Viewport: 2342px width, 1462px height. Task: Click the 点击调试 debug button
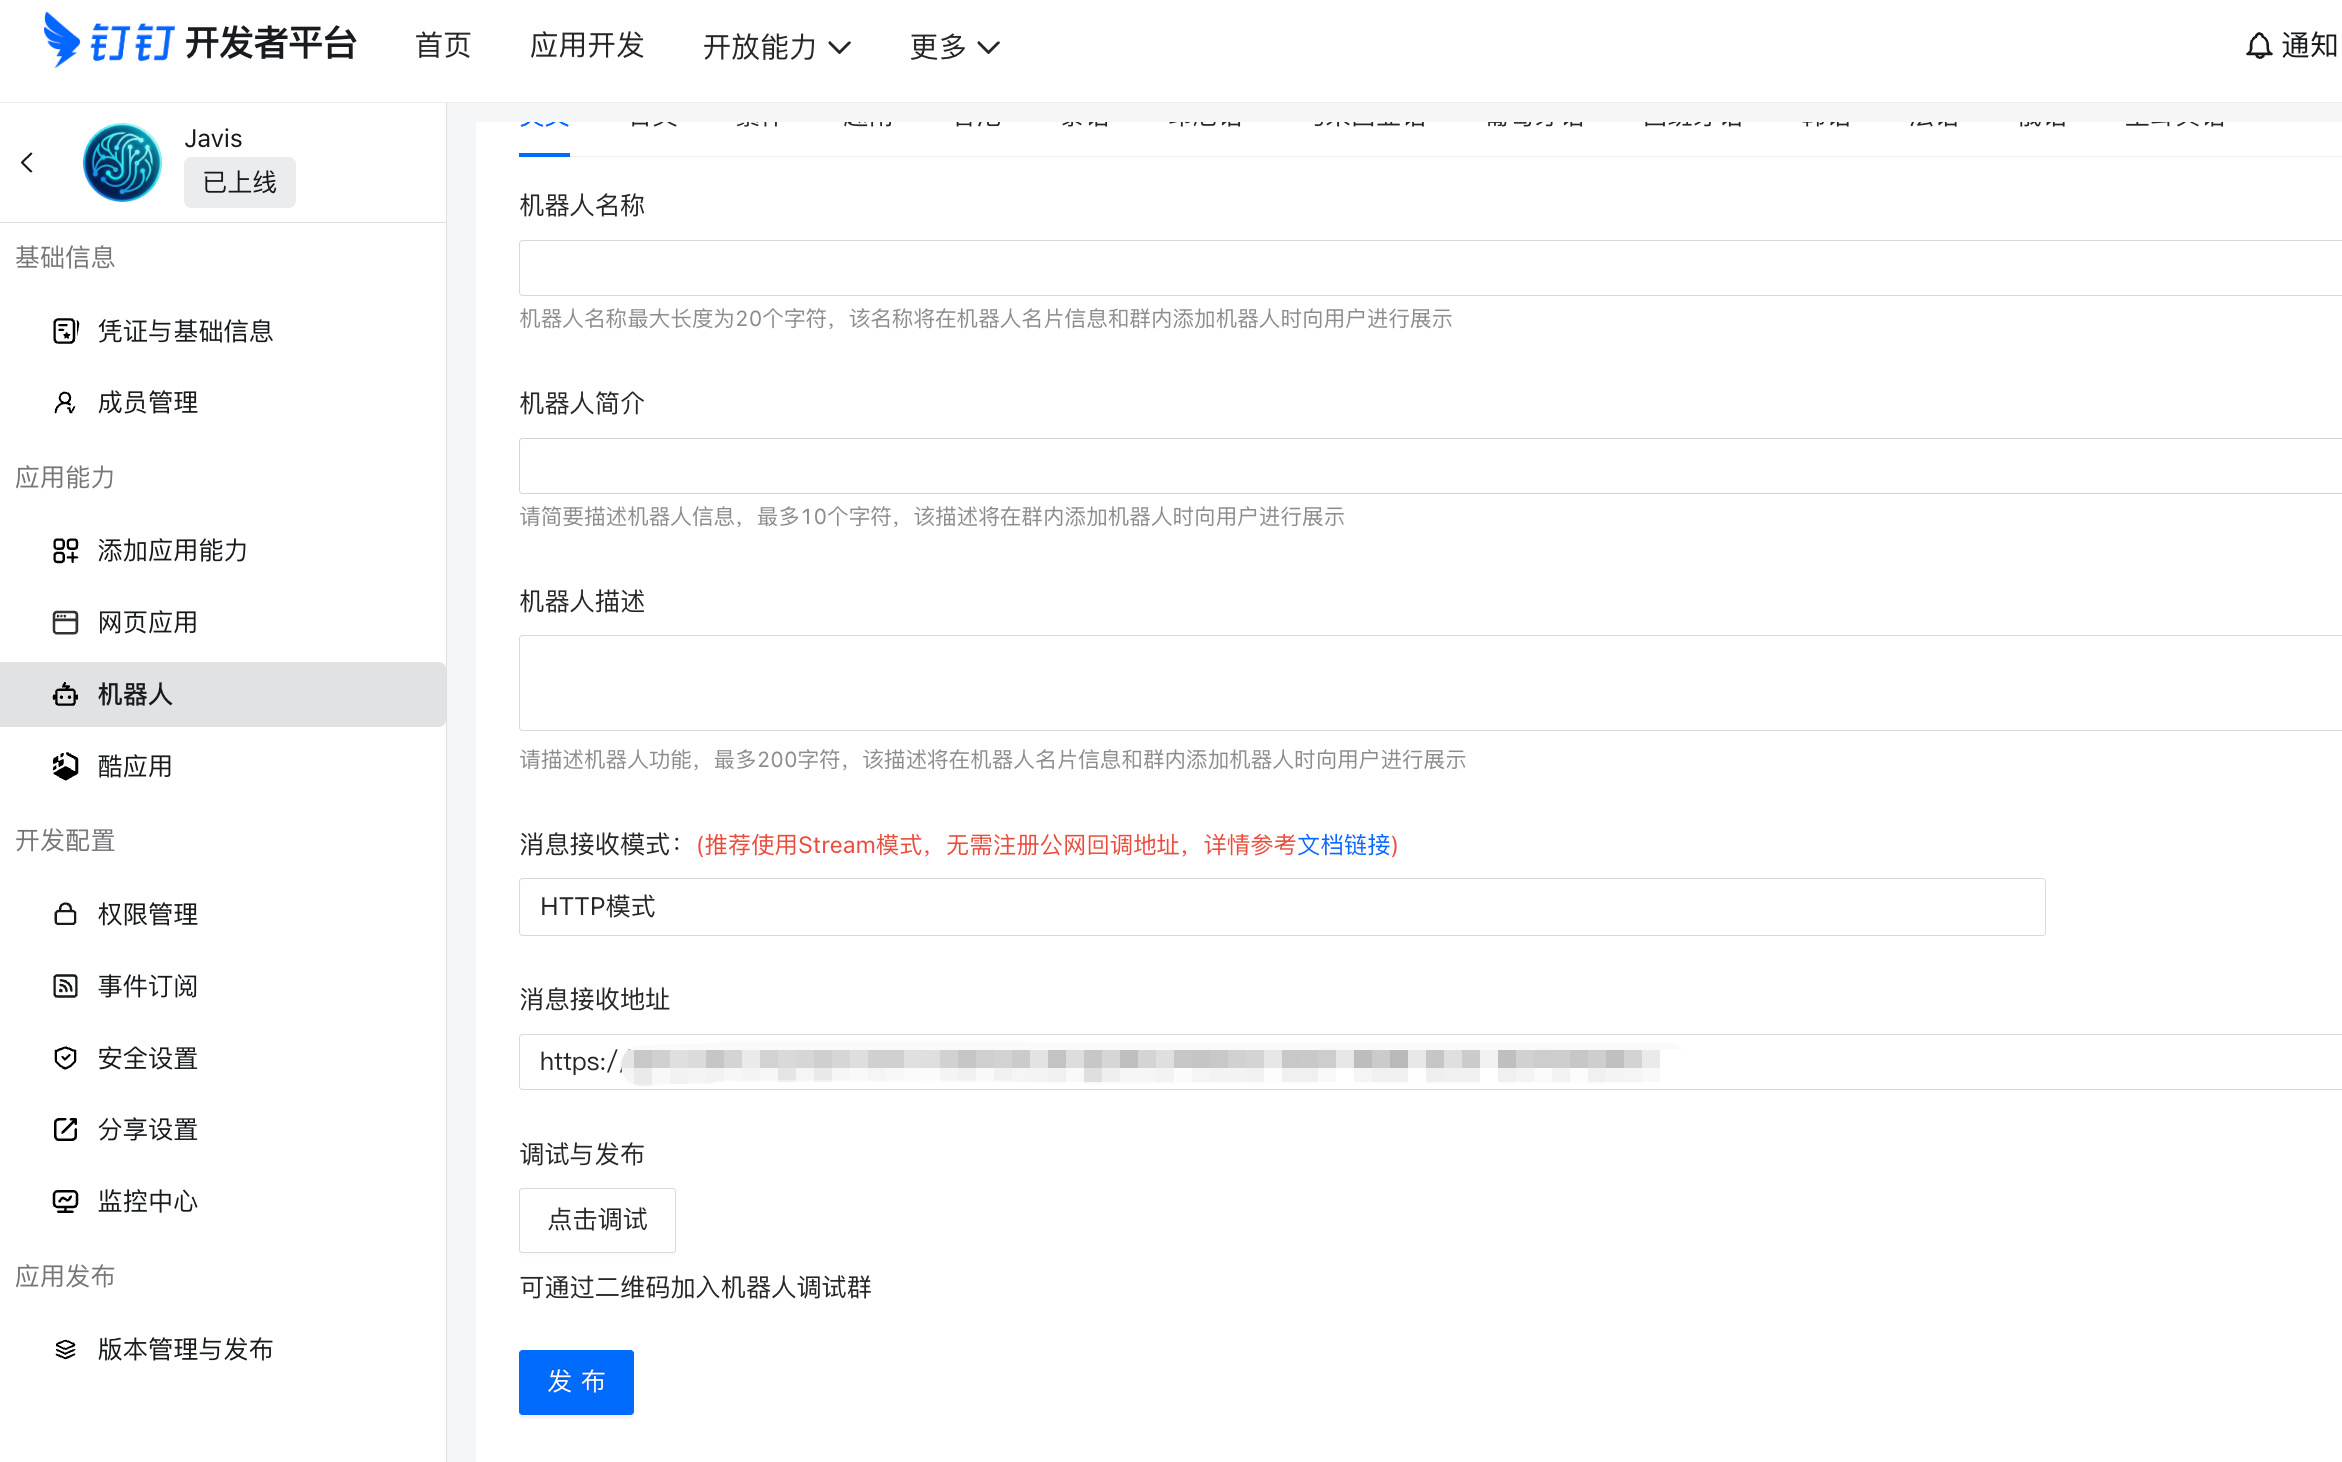click(597, 1220)
